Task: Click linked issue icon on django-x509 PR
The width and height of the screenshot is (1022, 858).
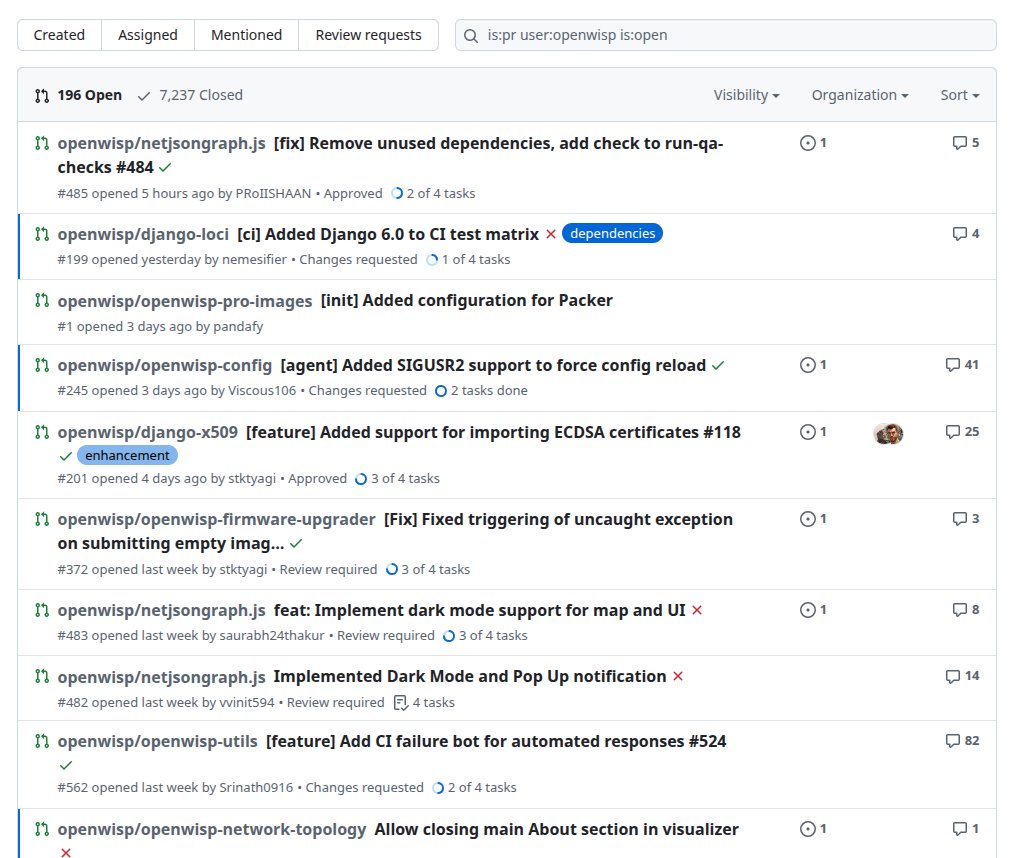Action: click(813, 432)
